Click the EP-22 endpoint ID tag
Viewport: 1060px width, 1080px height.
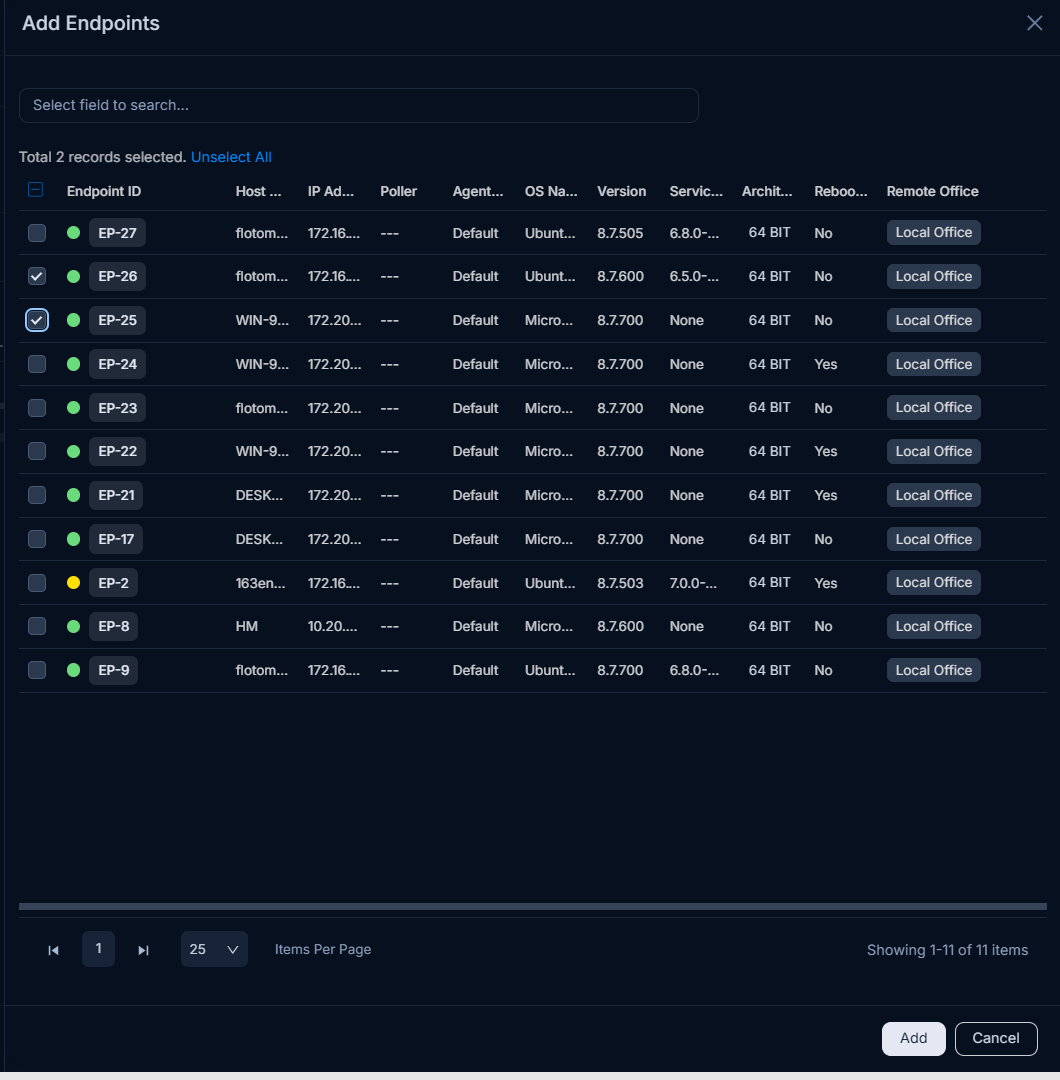tap(117, 451)
